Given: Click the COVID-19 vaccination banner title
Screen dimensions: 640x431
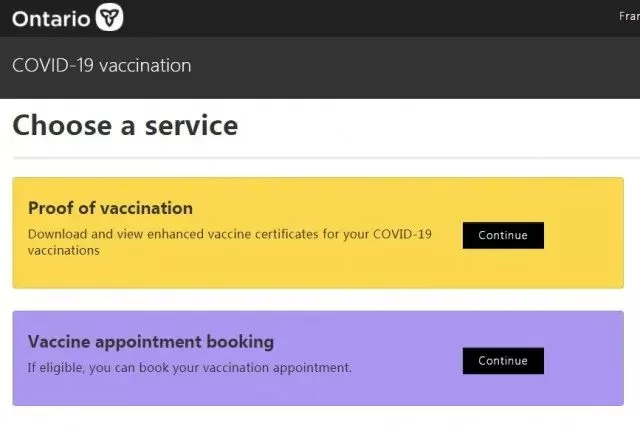Looking at the screenshot, I should [102, 66].
